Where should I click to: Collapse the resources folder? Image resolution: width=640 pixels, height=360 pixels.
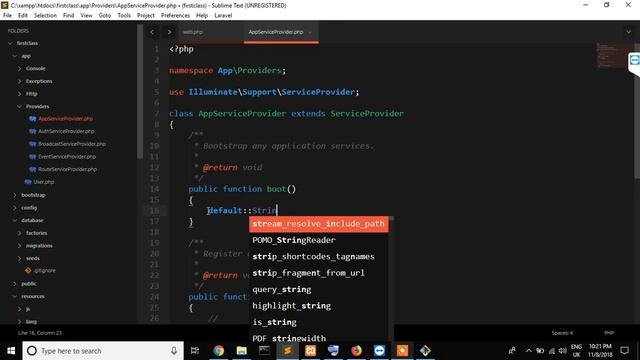[15, 296]
